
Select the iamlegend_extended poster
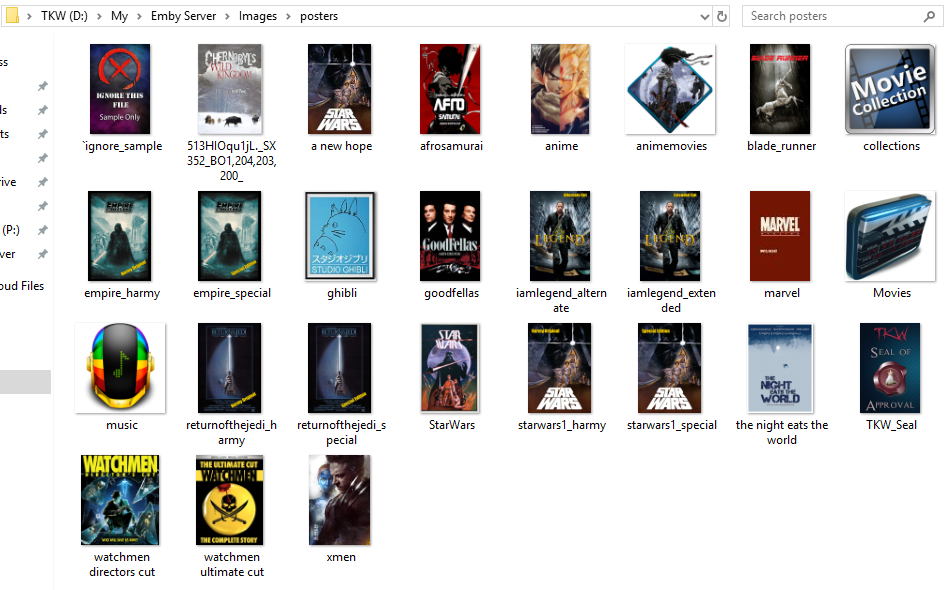point(670,236)
